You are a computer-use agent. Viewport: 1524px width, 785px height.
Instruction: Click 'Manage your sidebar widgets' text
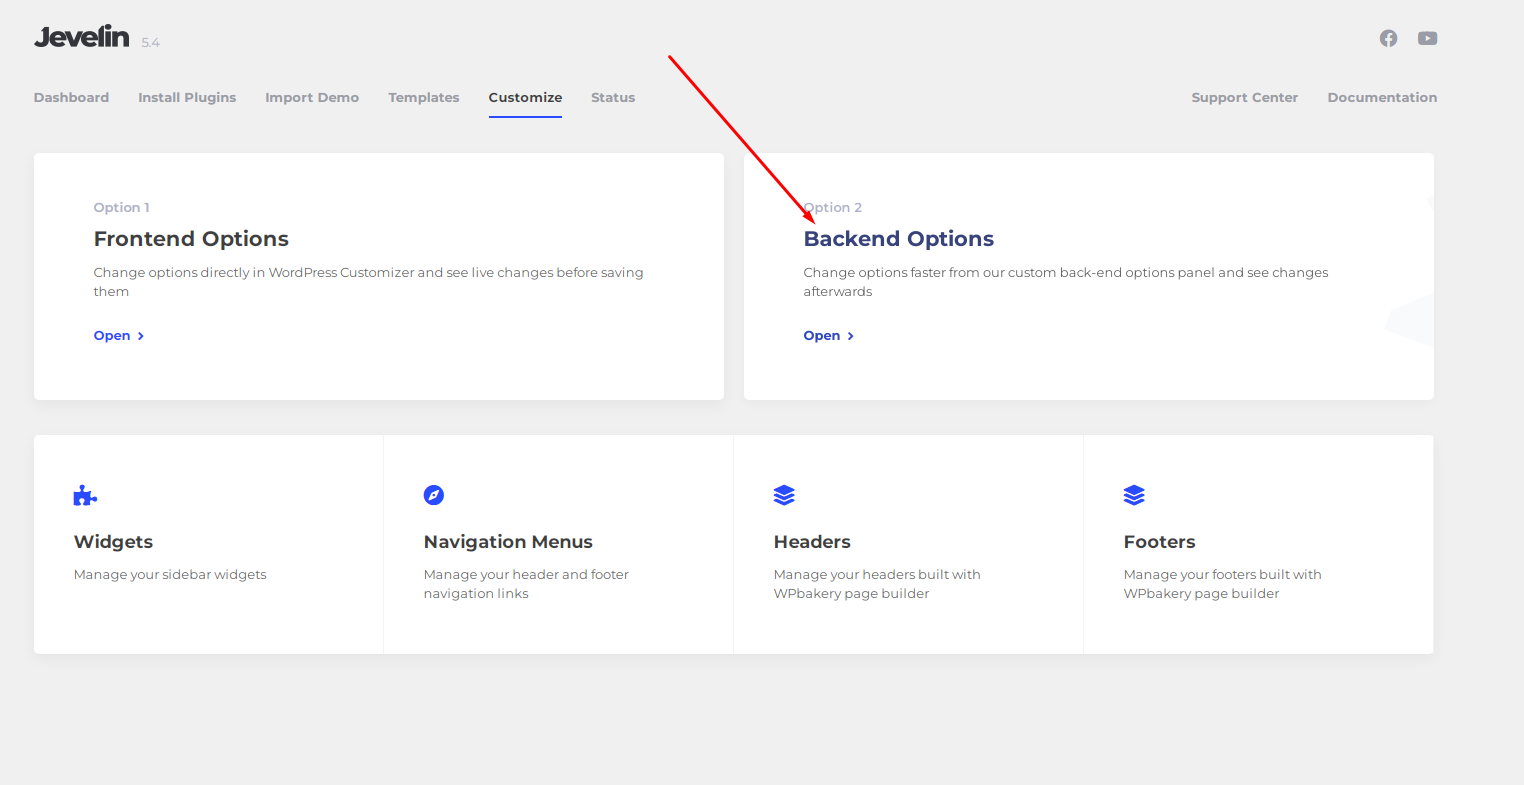(170, 574)
